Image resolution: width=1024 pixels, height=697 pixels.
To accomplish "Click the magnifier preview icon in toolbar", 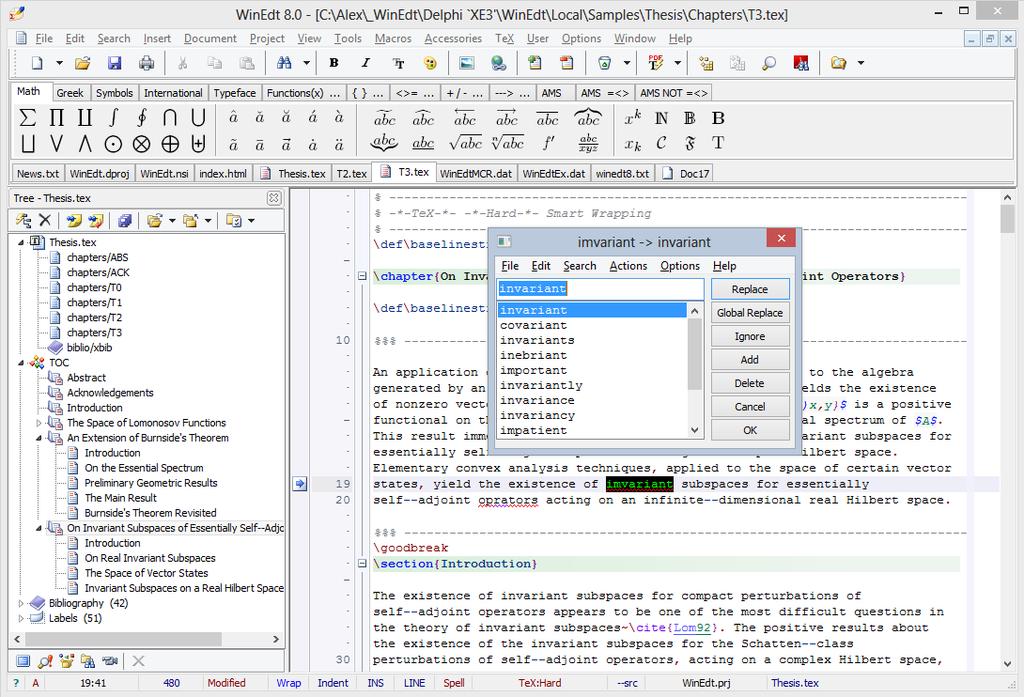I will click(x=769, y=63).
